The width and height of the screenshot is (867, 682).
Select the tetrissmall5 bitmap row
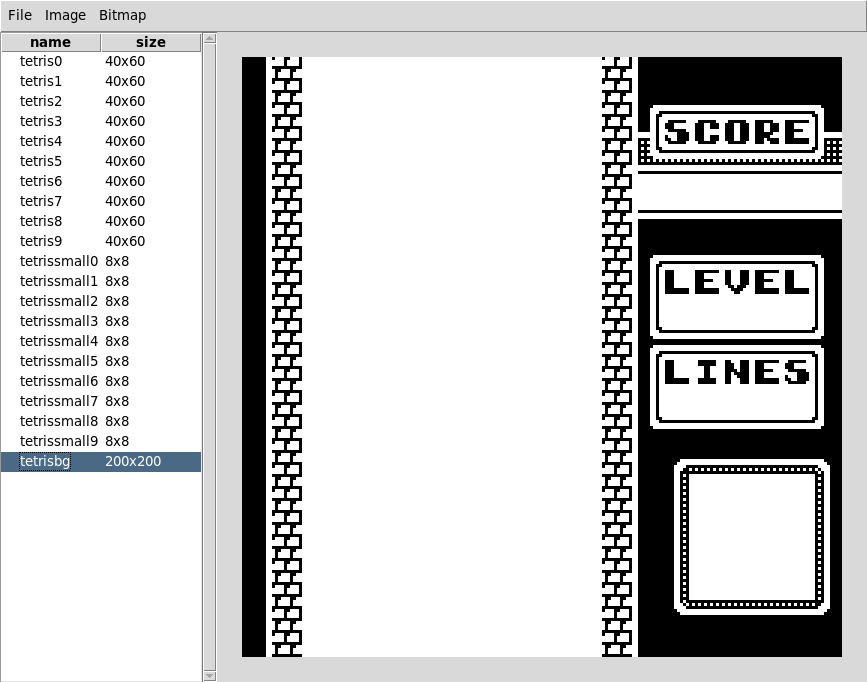click(x=101, y=361)
